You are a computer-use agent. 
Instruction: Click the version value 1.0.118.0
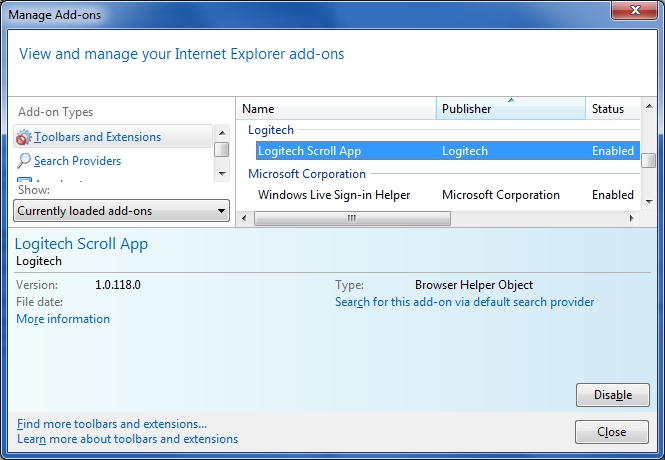pos(117,285)
